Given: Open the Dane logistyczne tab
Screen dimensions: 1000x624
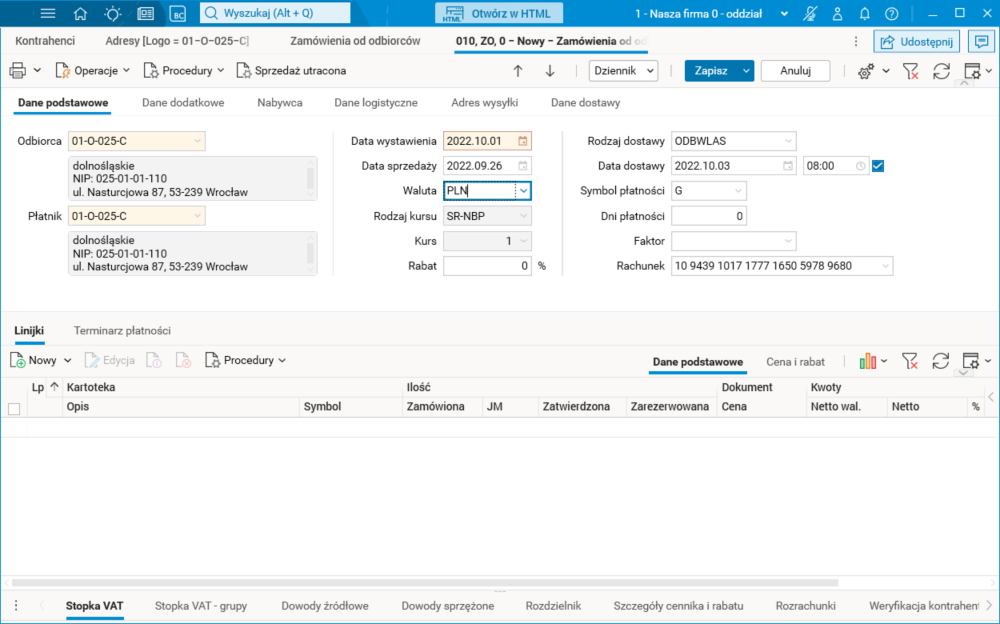Looking at the screenshot, I should (x=376, y=103).
